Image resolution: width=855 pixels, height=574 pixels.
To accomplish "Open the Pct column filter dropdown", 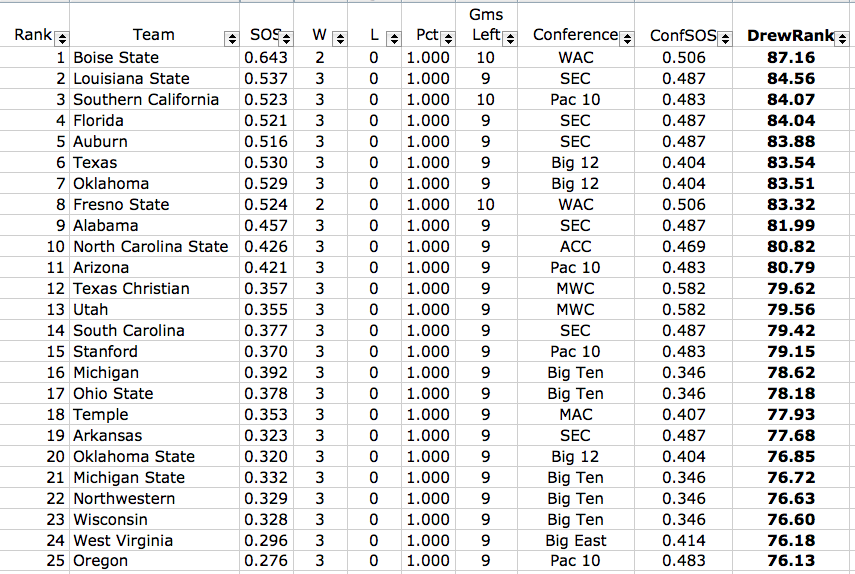I will [x=448, y=39].
